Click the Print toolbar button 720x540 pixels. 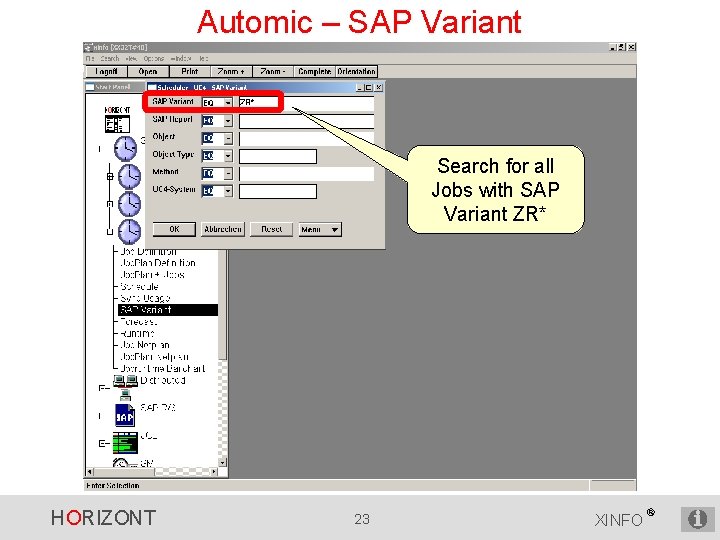(x=190, y=72)
